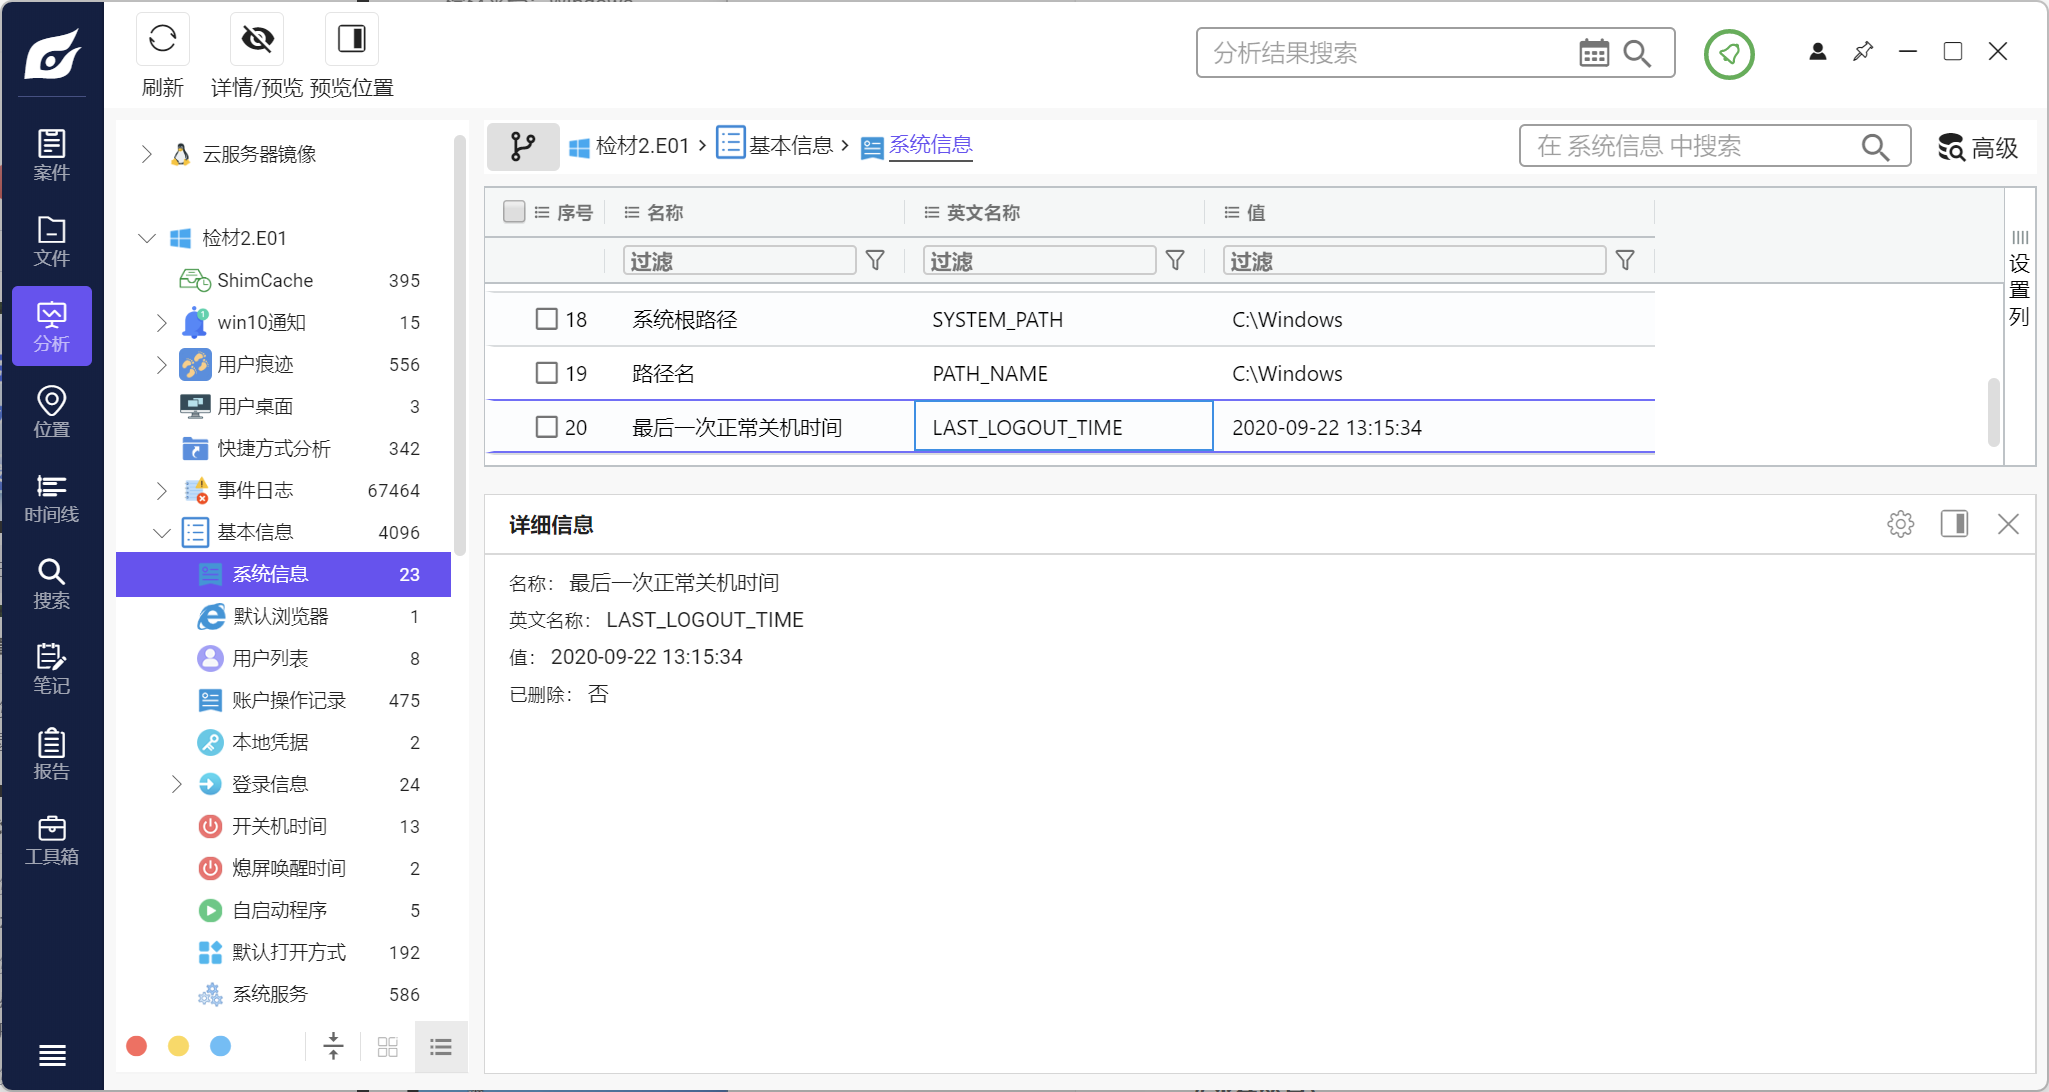This screenshot has width=2049, height=1092.
Task: Expand 云服务器镜像 tree node
Action: [x=147, y=154]
